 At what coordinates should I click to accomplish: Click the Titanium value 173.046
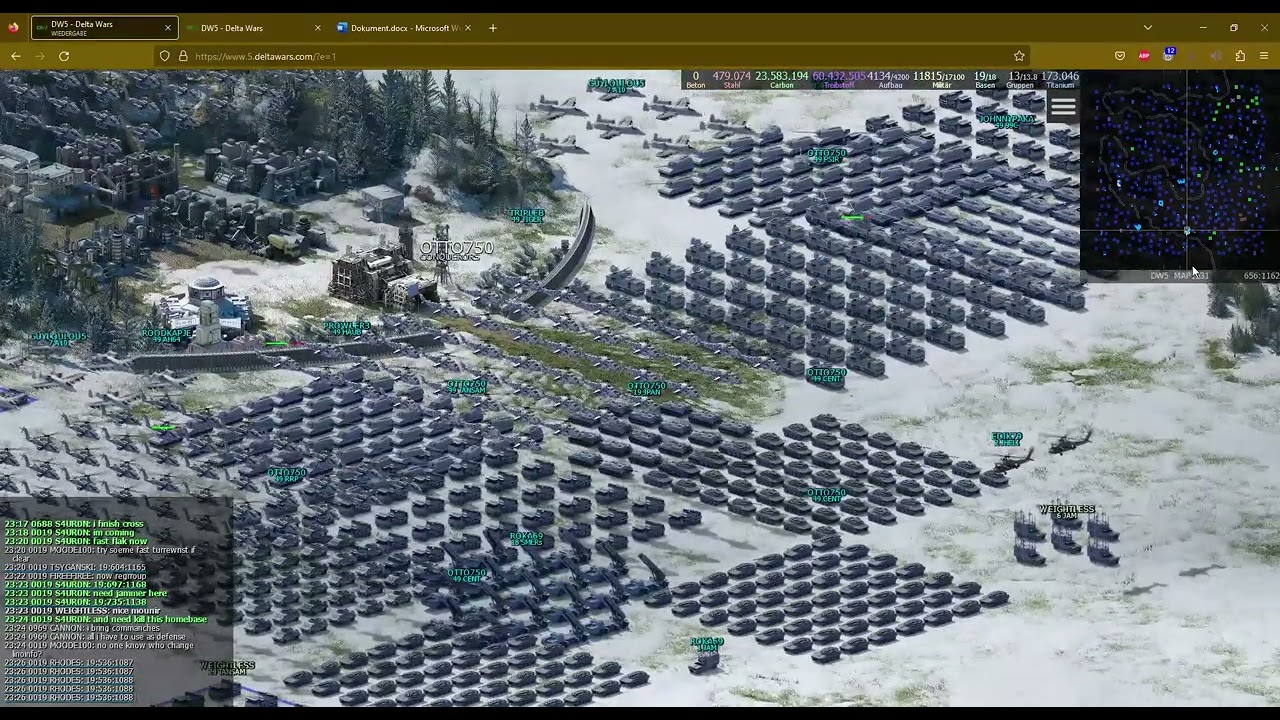[1060, 76]
